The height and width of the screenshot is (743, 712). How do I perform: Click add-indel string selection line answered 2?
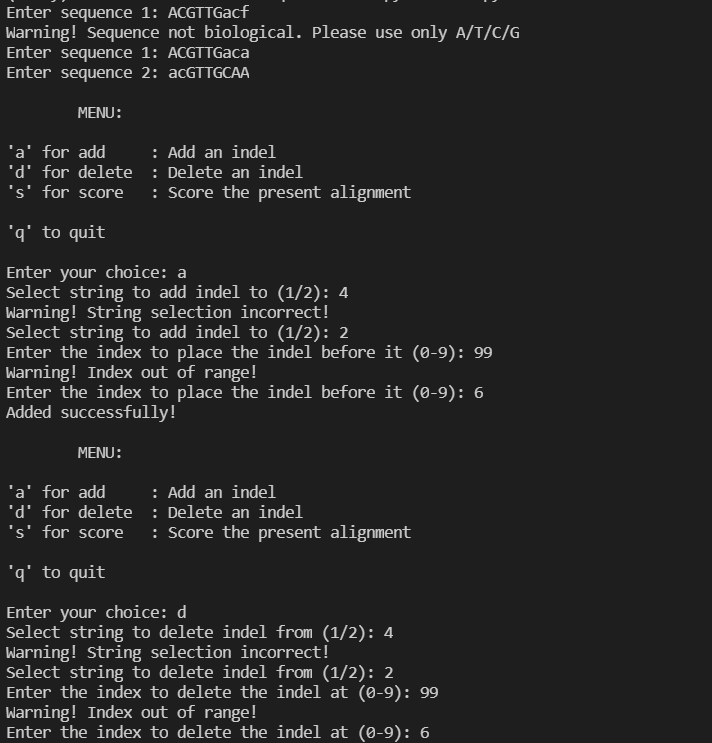[177, 333]
